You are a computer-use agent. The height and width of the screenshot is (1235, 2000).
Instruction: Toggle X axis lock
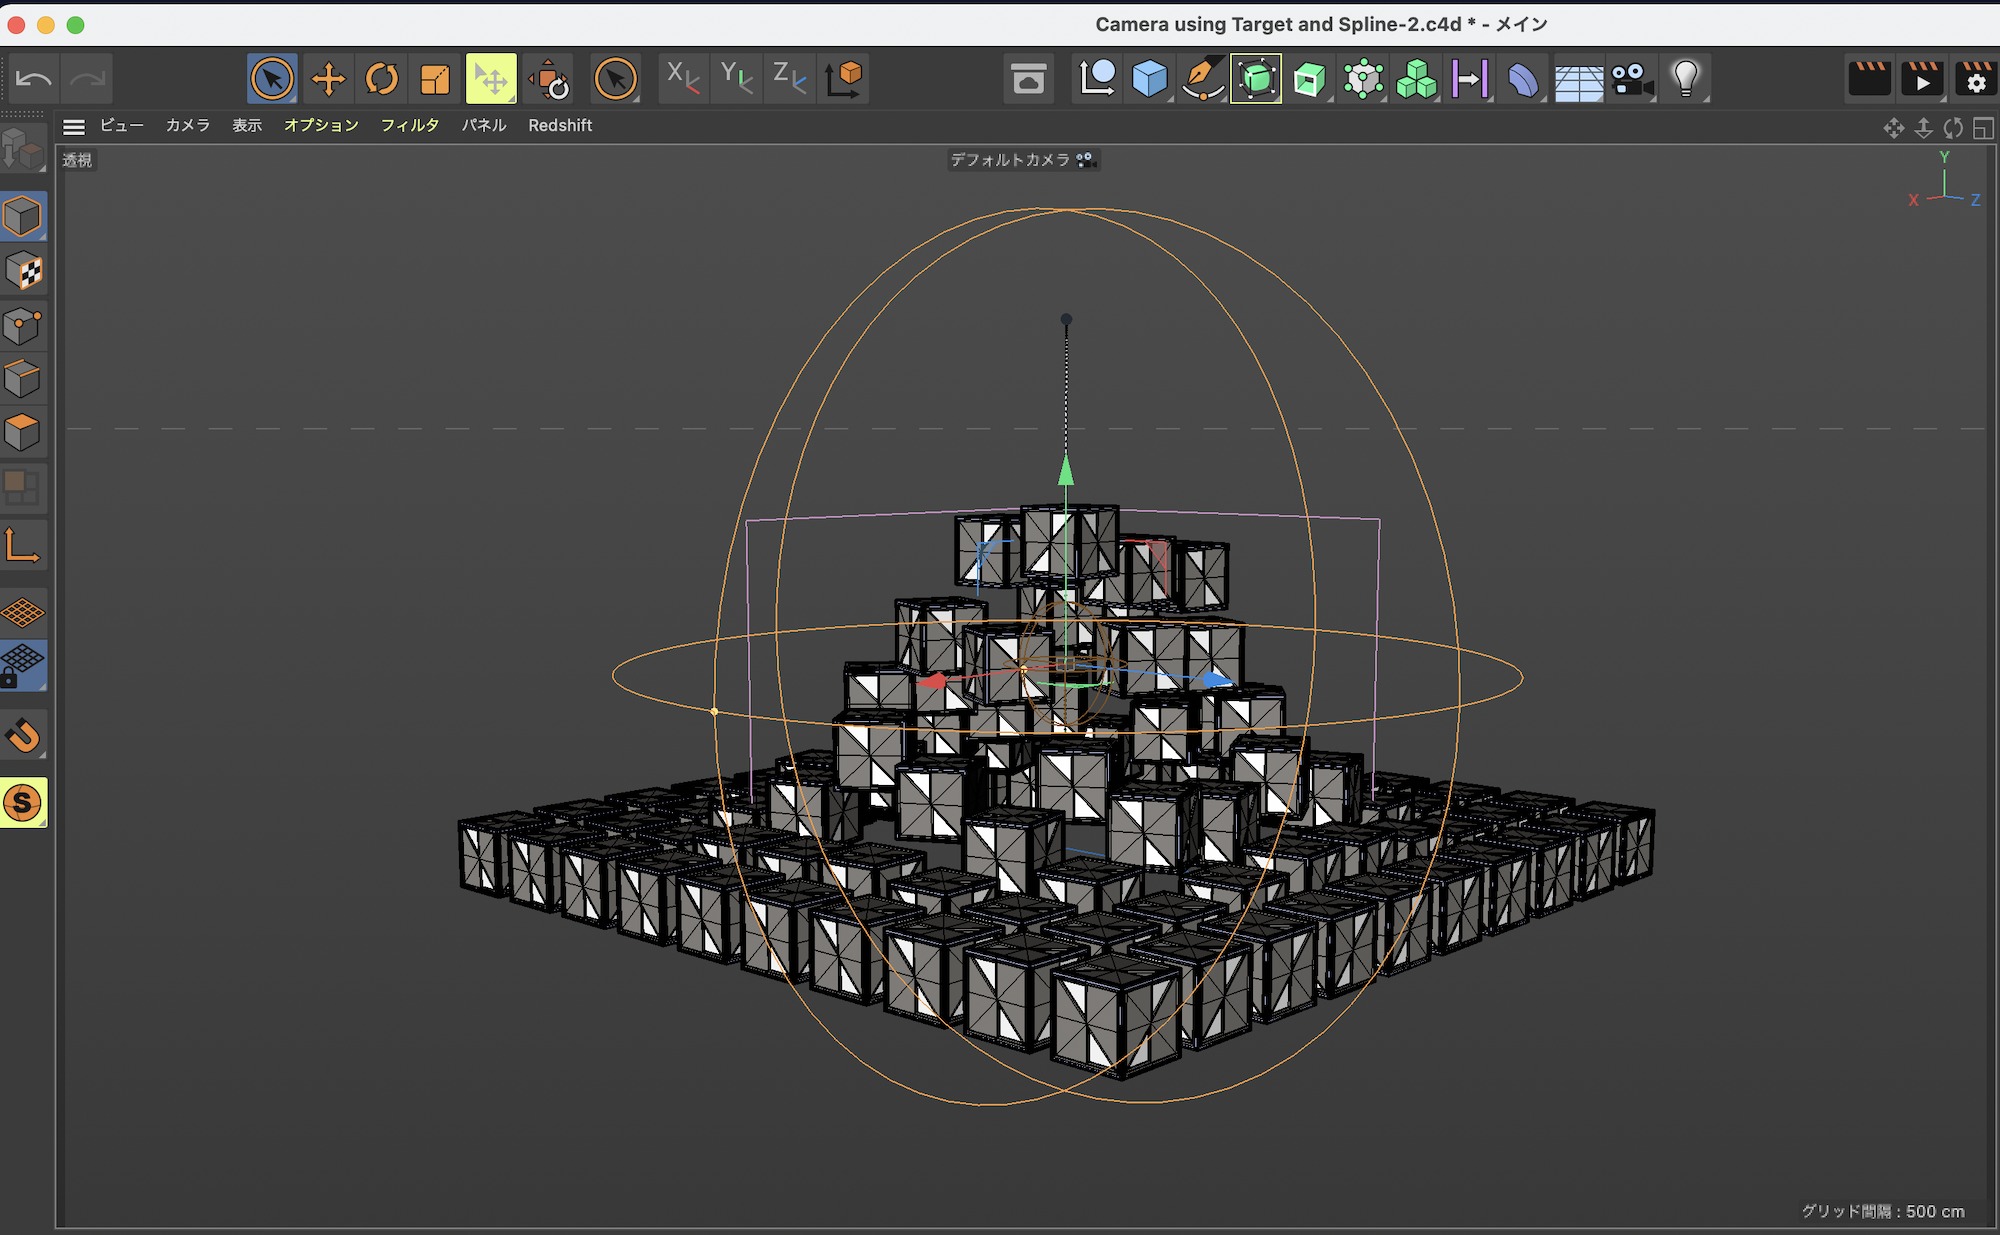coord(682,78)
